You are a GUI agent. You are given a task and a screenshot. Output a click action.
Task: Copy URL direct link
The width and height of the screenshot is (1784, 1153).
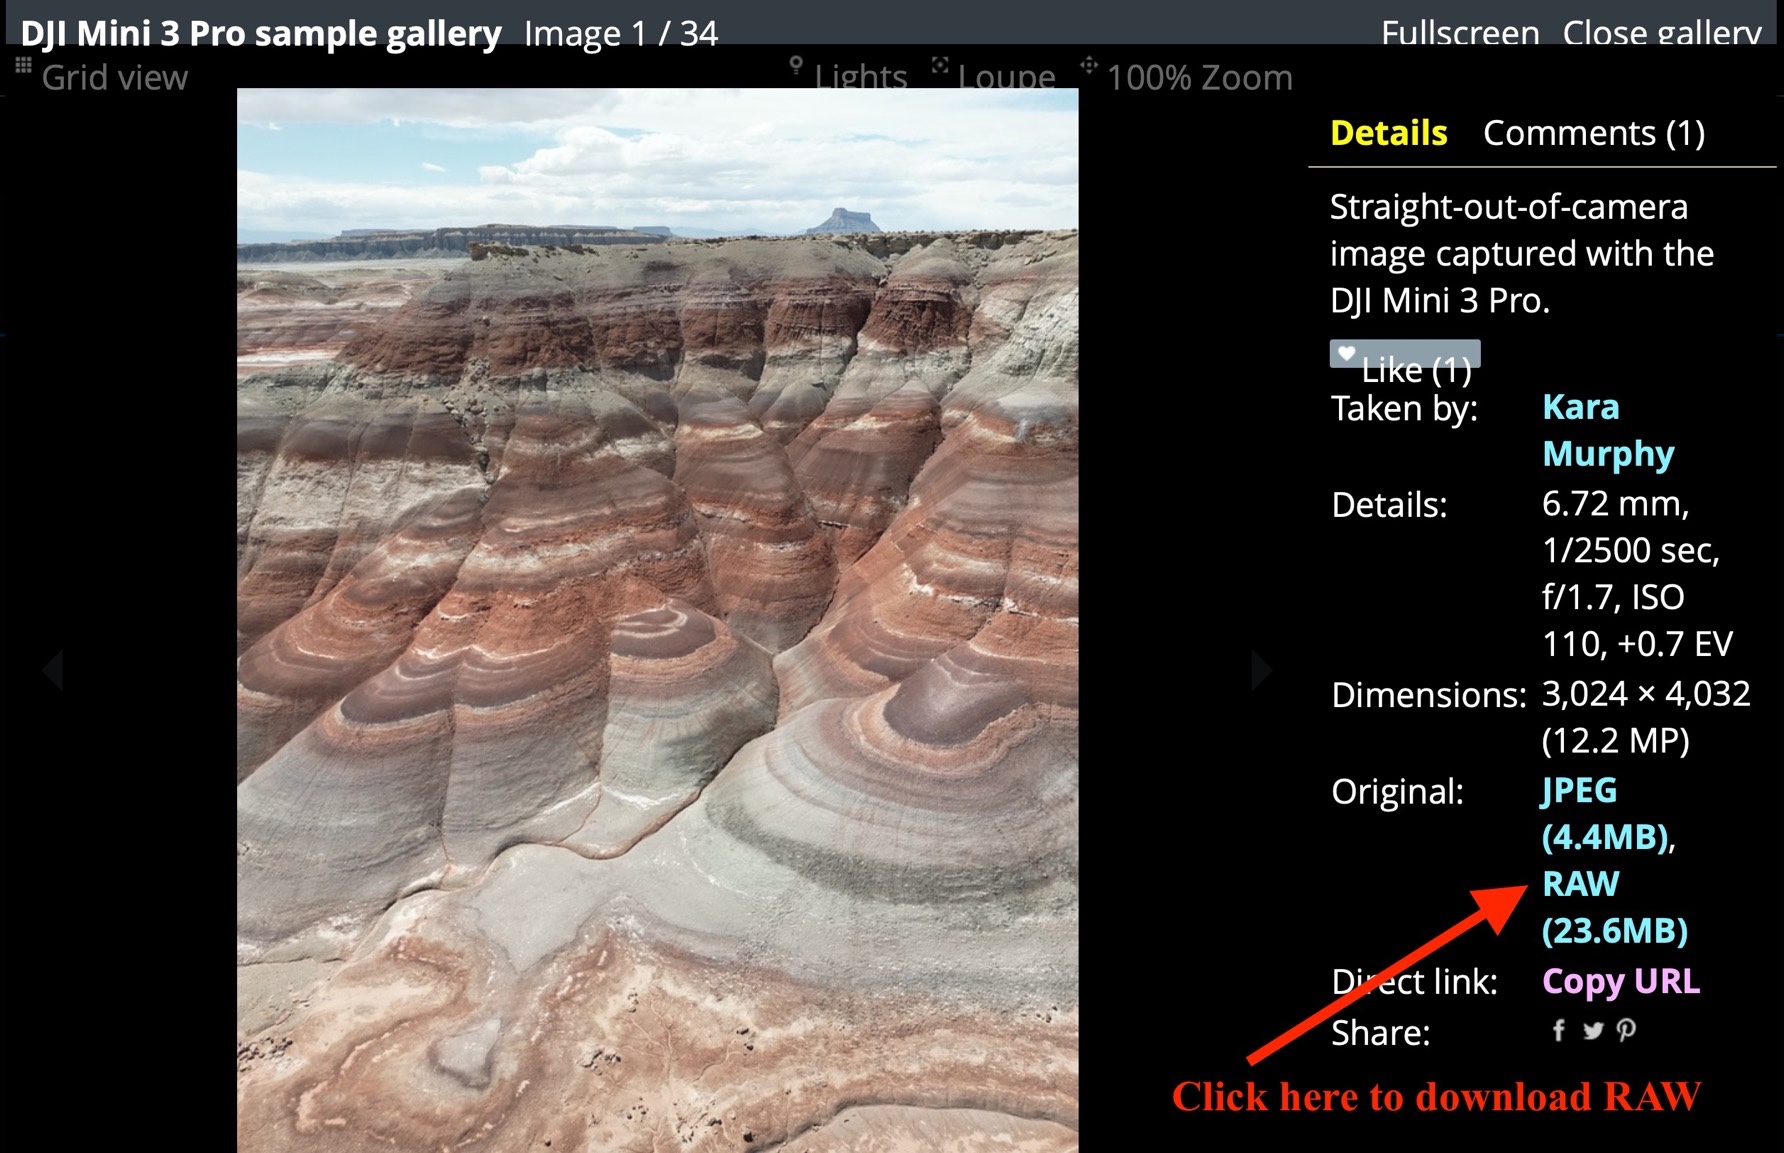pyautogui.click(x=1620, y=981)
